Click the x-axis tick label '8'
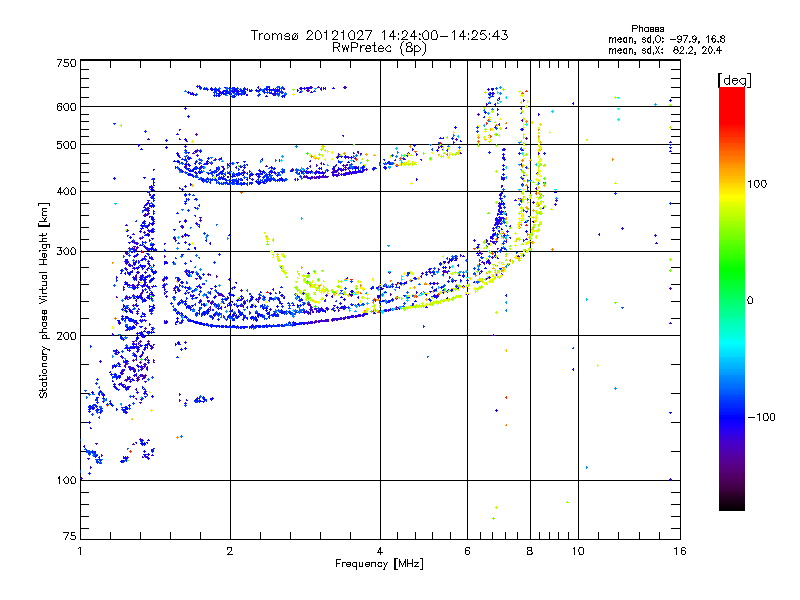 tap(530, 551)
